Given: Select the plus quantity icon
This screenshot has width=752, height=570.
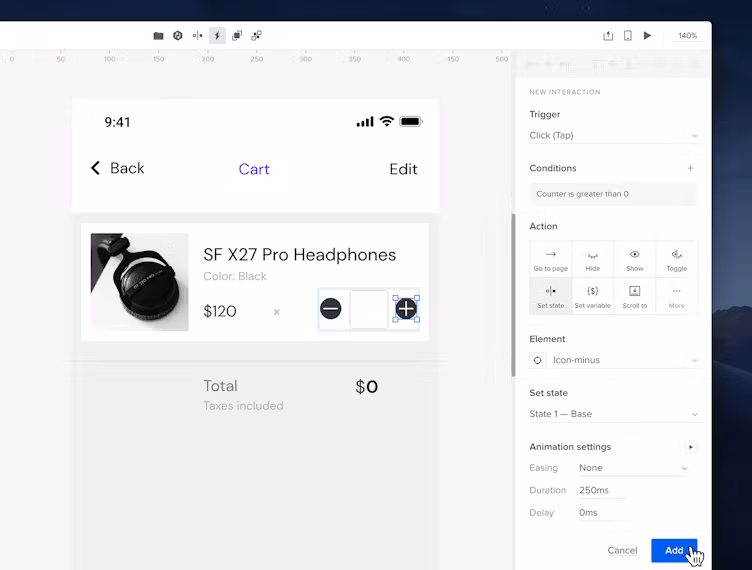Looking at the screenshot, I should 406,309.
